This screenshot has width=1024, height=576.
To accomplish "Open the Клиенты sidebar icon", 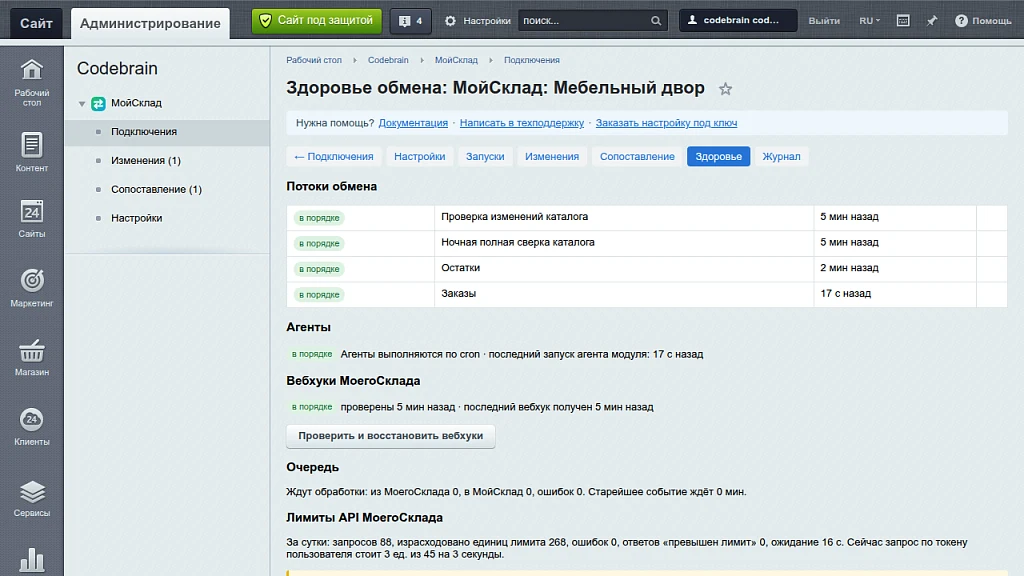I will (x=31, y=426).
